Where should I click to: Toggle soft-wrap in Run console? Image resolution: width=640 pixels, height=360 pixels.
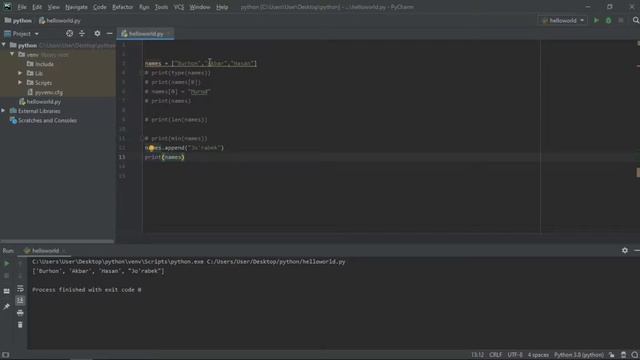tap(20, 289)
